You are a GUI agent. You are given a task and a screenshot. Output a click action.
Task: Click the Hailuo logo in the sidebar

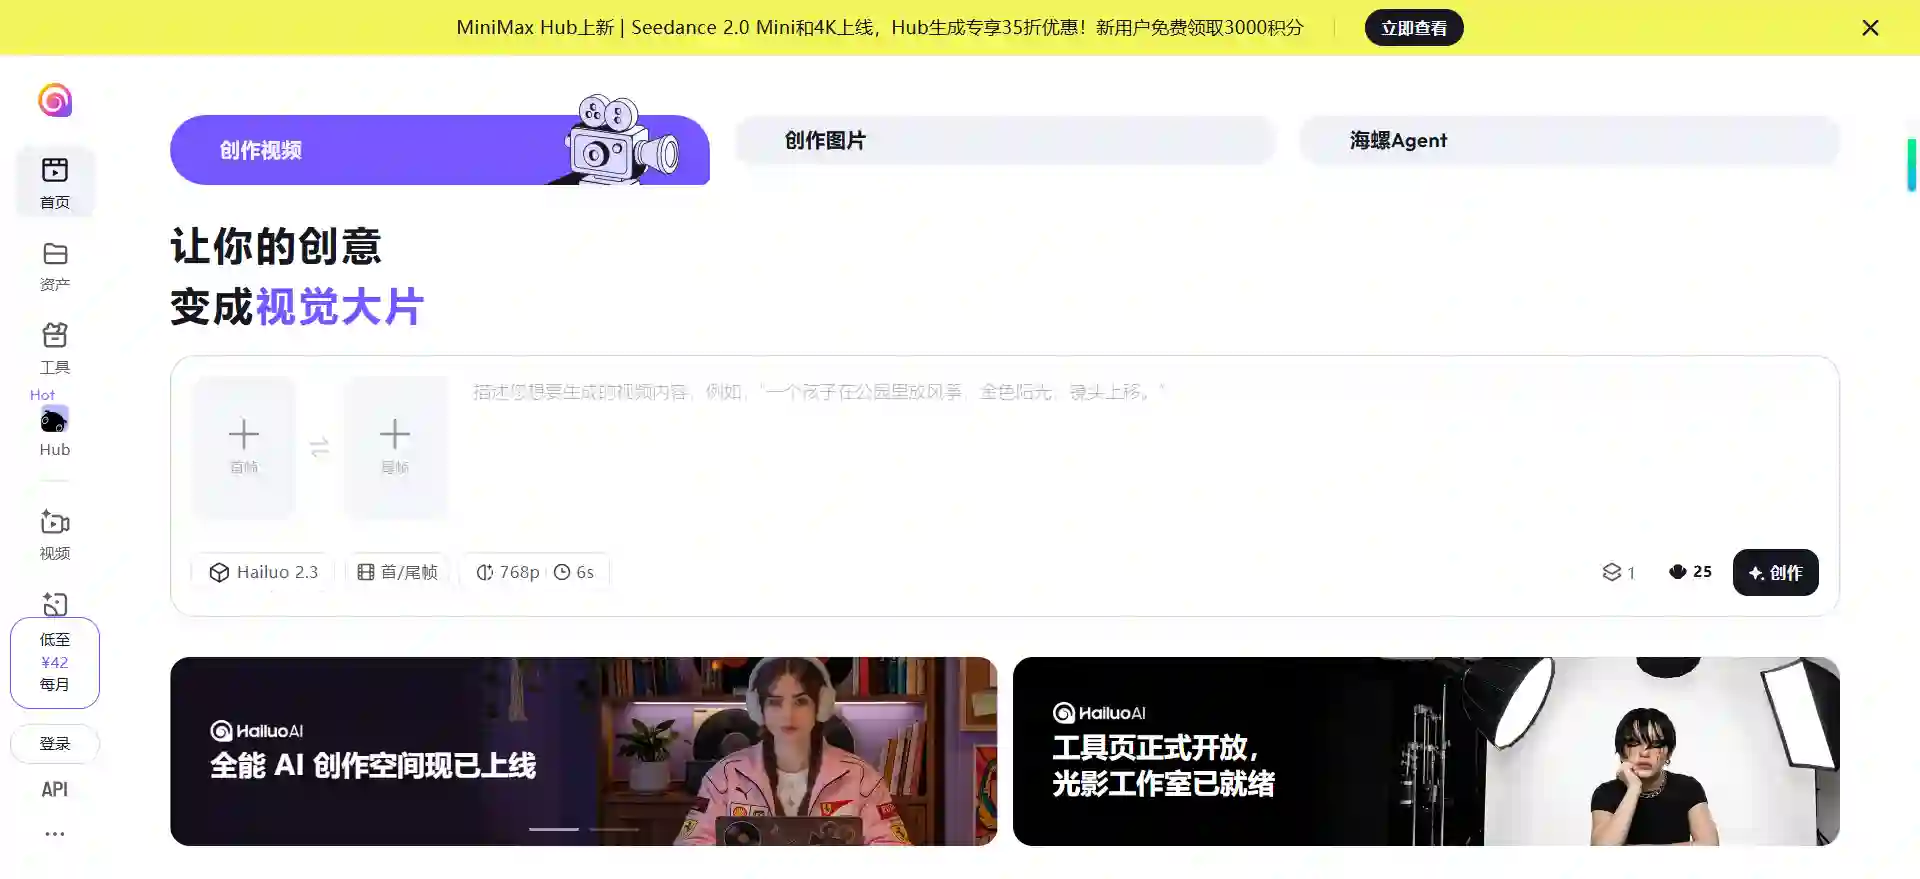[55, 100]
